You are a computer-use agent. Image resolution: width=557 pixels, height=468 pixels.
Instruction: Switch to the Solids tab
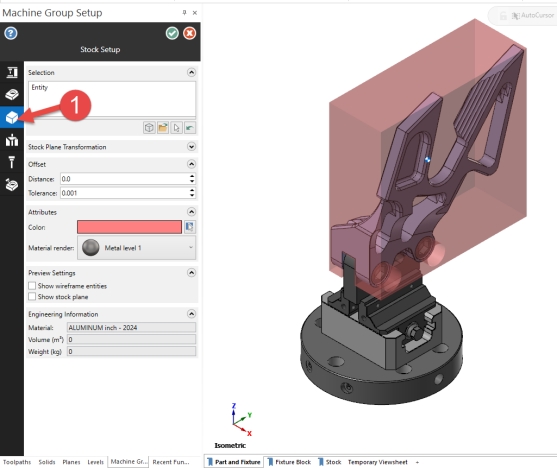point(47,462)
